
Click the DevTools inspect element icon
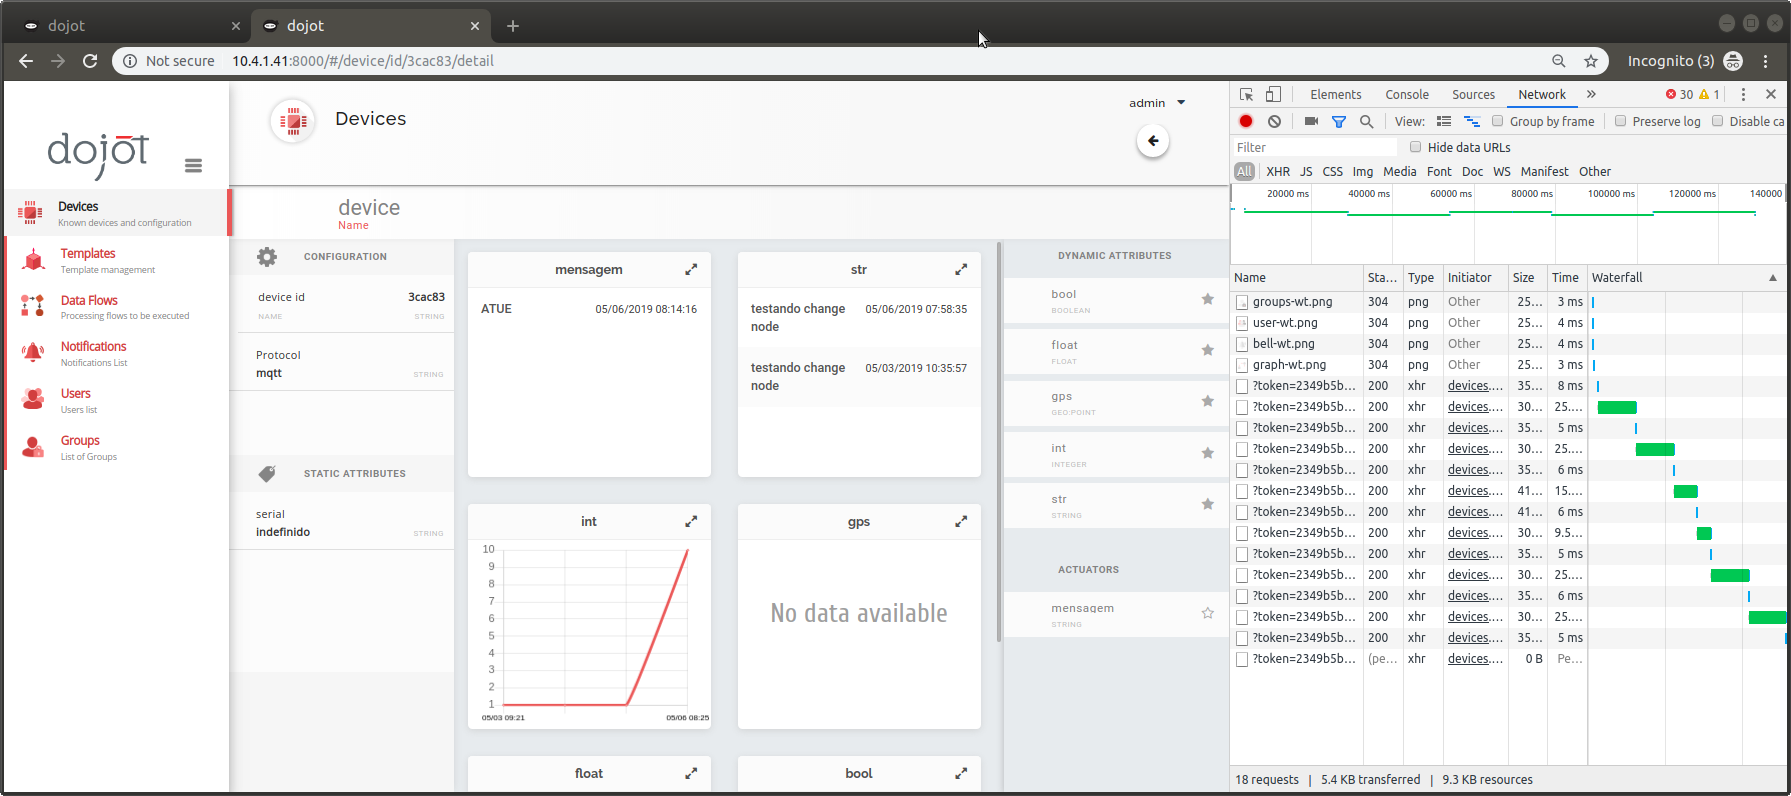pos(1246,95)
